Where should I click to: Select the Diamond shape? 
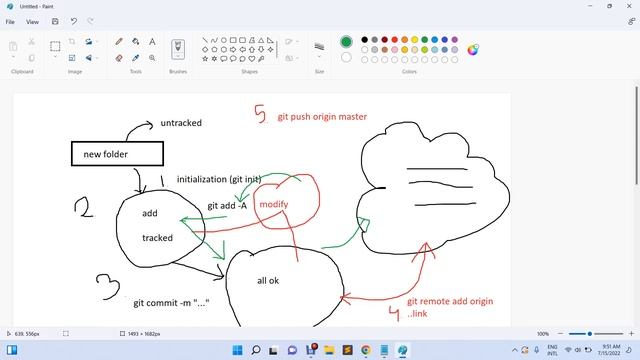(x=205, y=49)
